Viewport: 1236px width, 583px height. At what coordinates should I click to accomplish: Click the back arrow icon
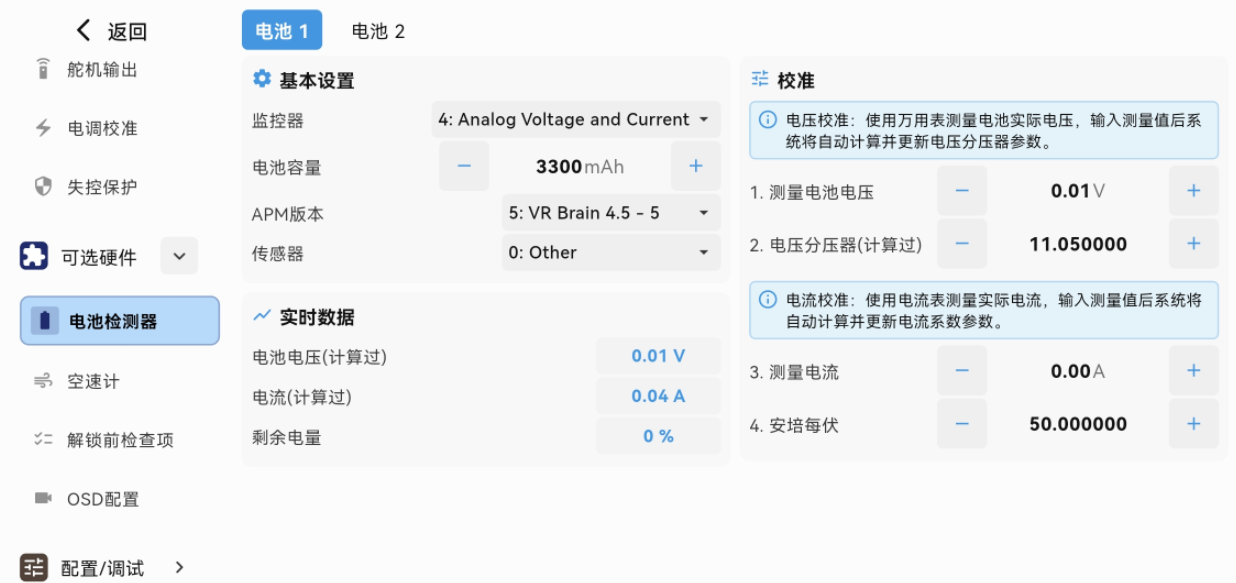pos(84,31)
